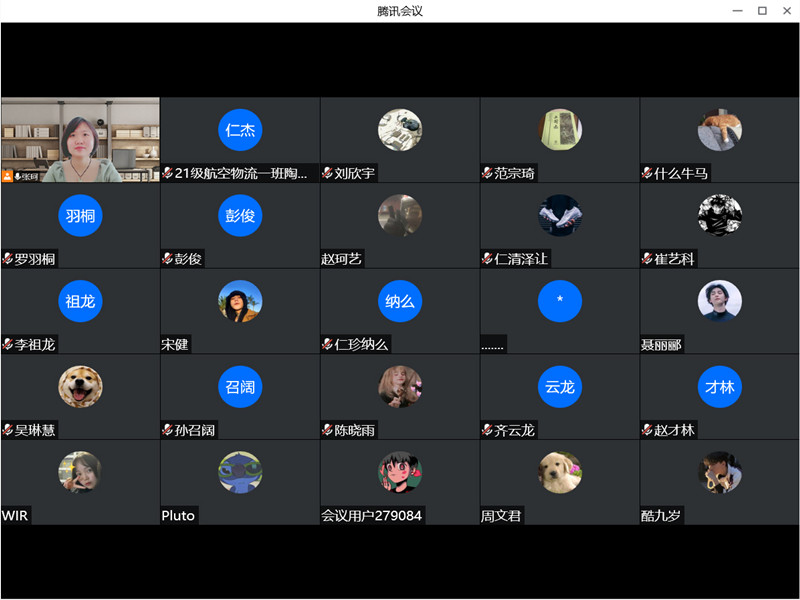800x600 pixels.
Task: Select the WIR participant avatar
Action: [x=80, y=473]
